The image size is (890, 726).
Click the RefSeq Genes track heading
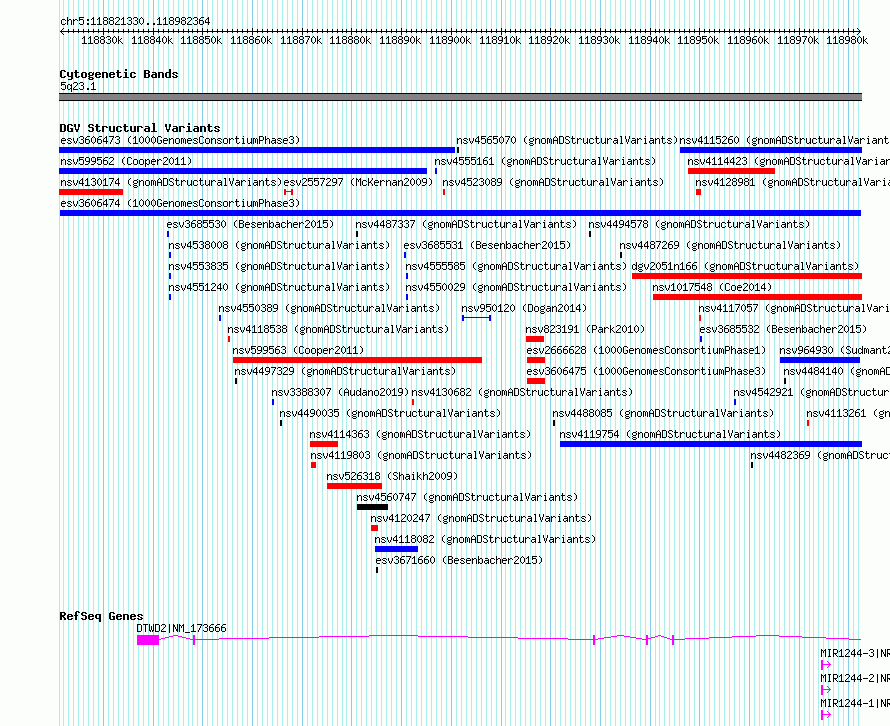click(101, 616)
